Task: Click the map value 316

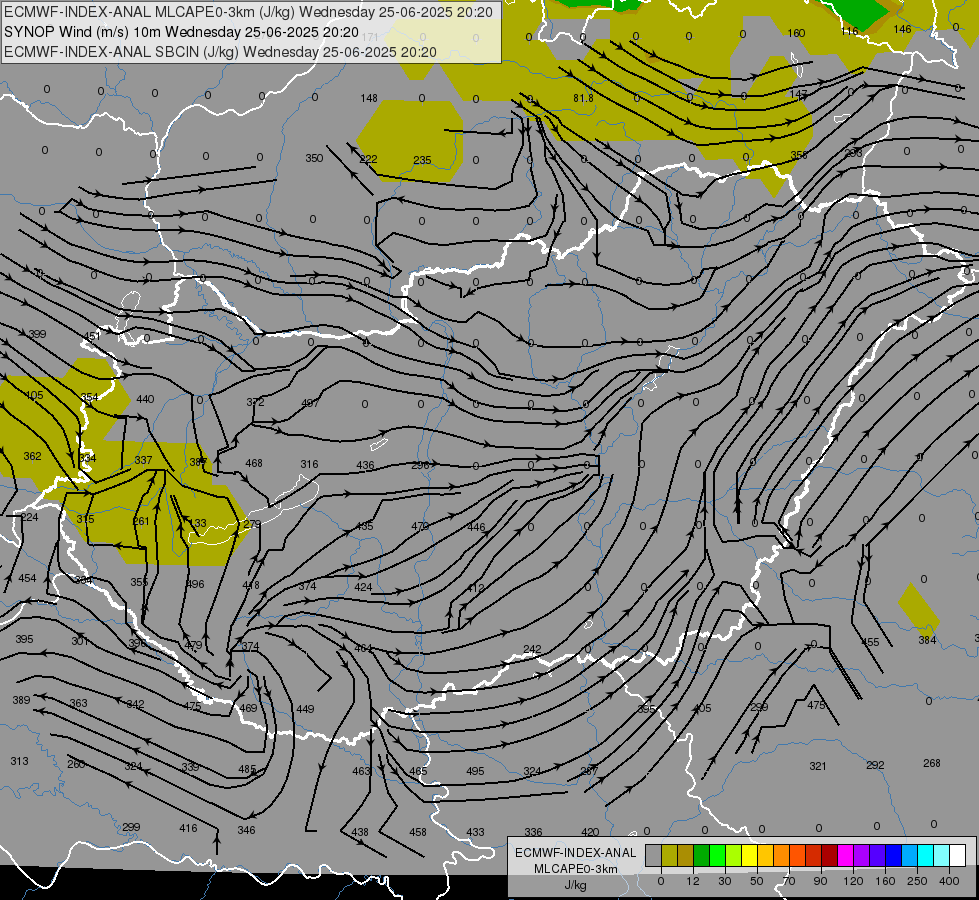Action: [309, 464]
